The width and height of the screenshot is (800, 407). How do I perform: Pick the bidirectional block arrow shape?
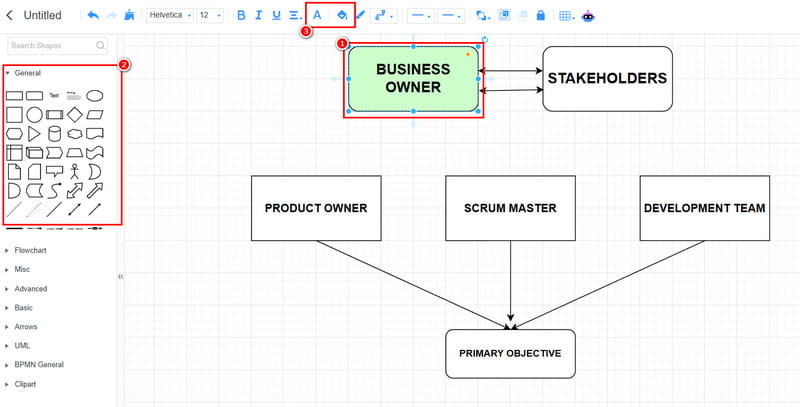pyautogui.click(x=74, y=190)
